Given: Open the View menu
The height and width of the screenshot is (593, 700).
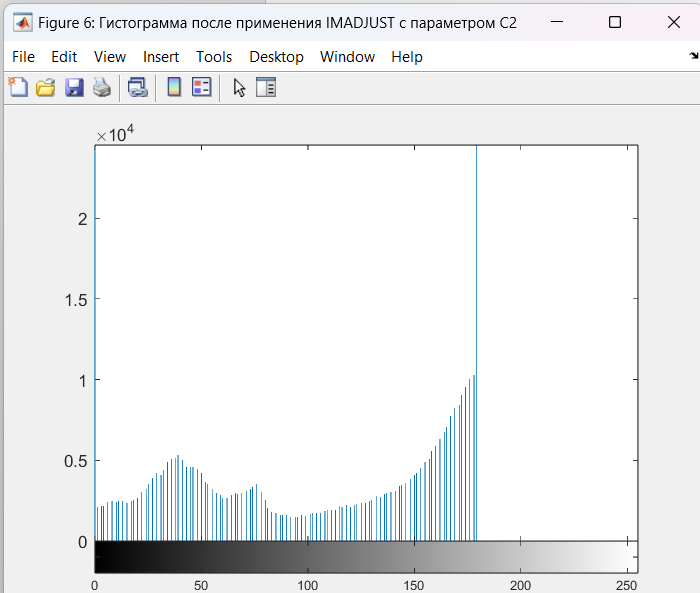Looking at the screenshot, I should tap(110, 57).
